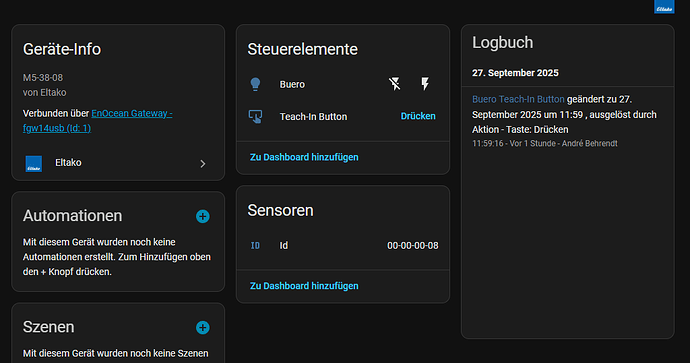
Task: Add a new scene with plus icon
Action: point(202,327)
